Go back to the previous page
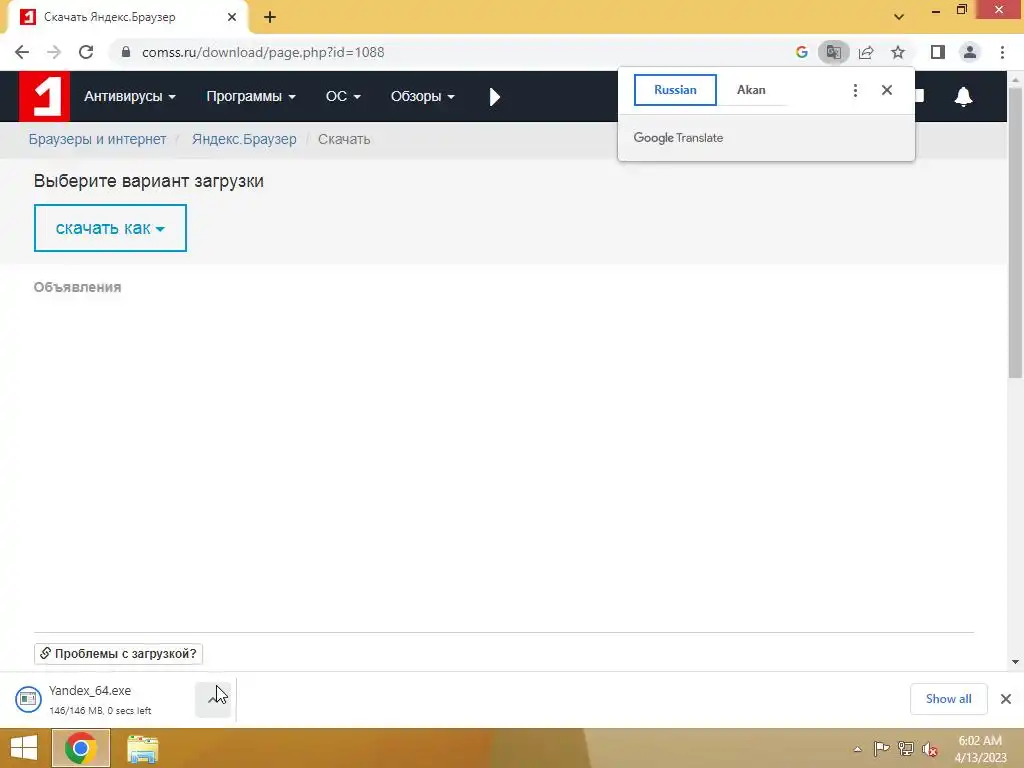 22,52
